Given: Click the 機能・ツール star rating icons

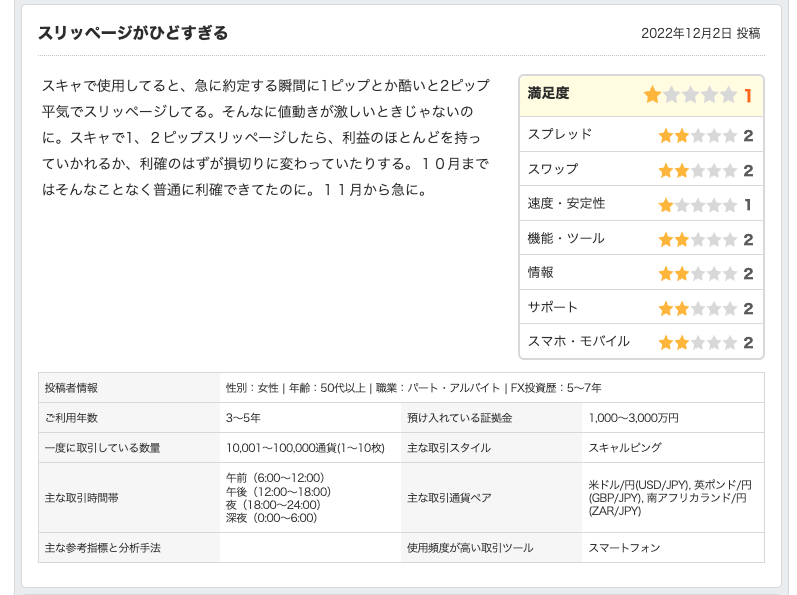Looking at the screenshot, I should pos(697,239).
